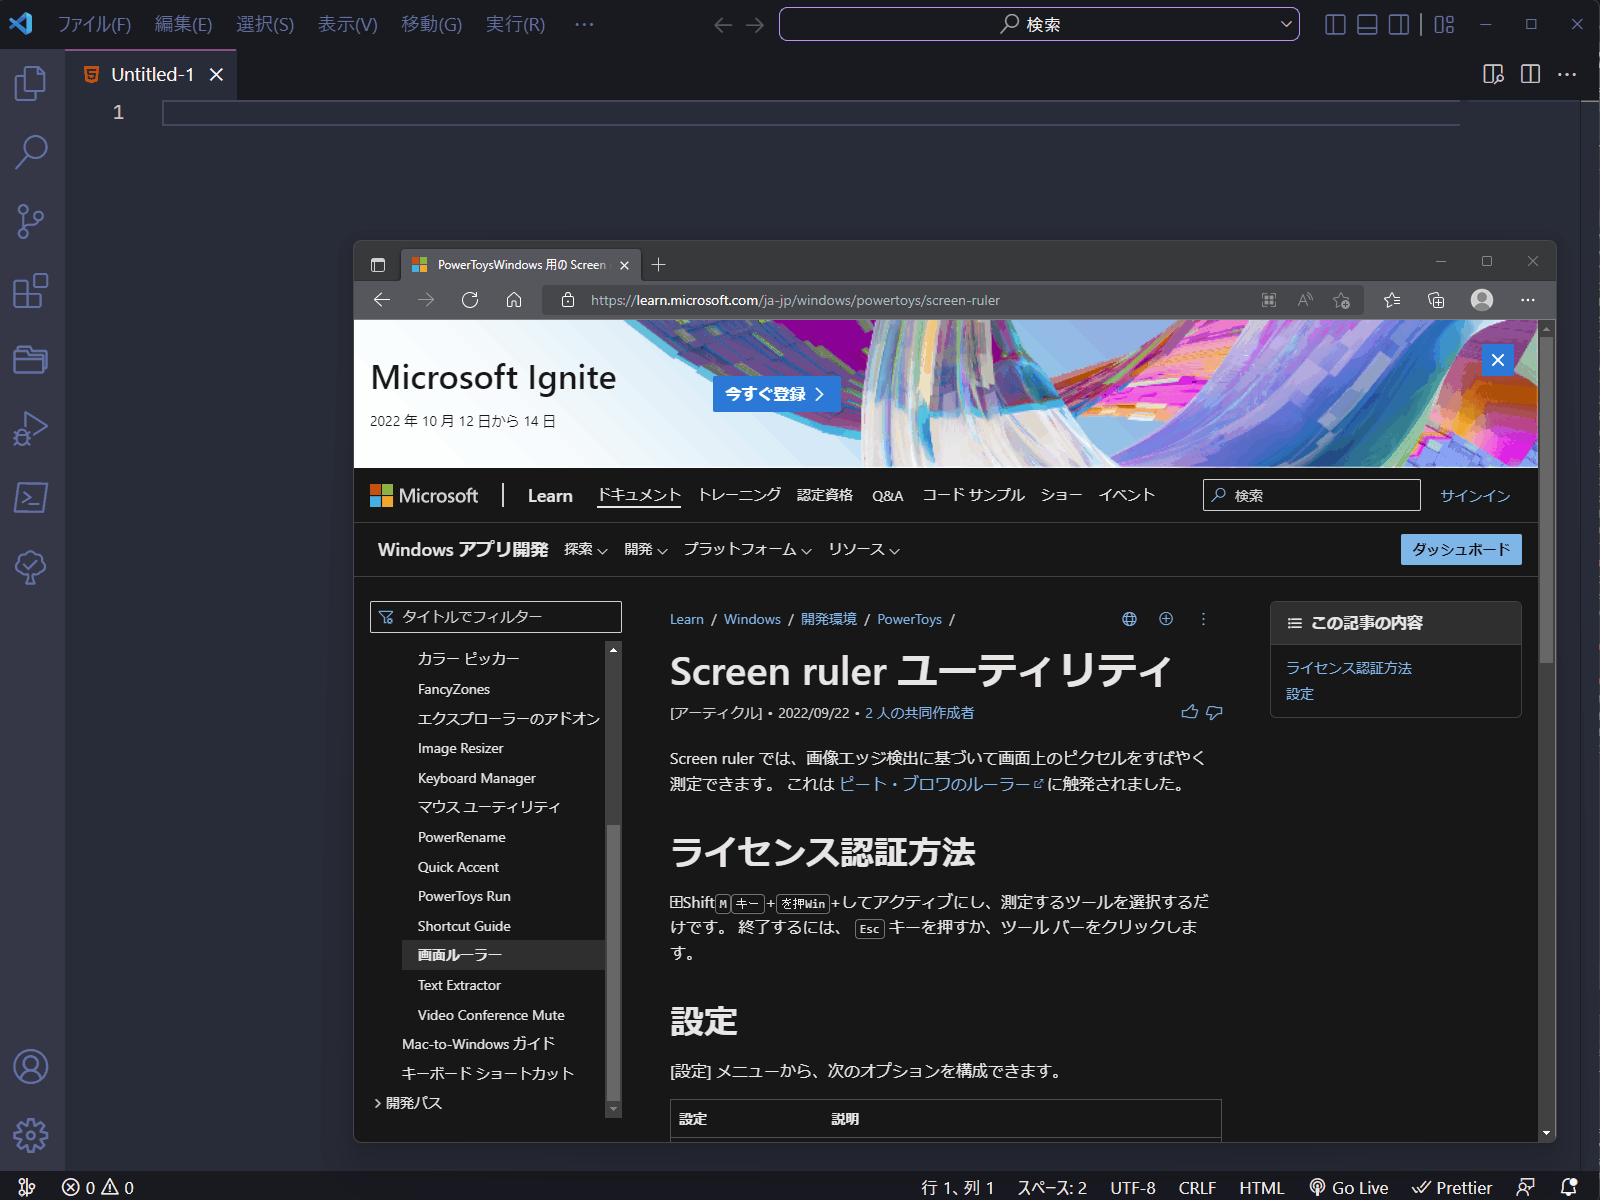Viewport: 1600px width, 1200px height.
Task: Toggle the secondary side bar layout button
Action: [1399, 24]
